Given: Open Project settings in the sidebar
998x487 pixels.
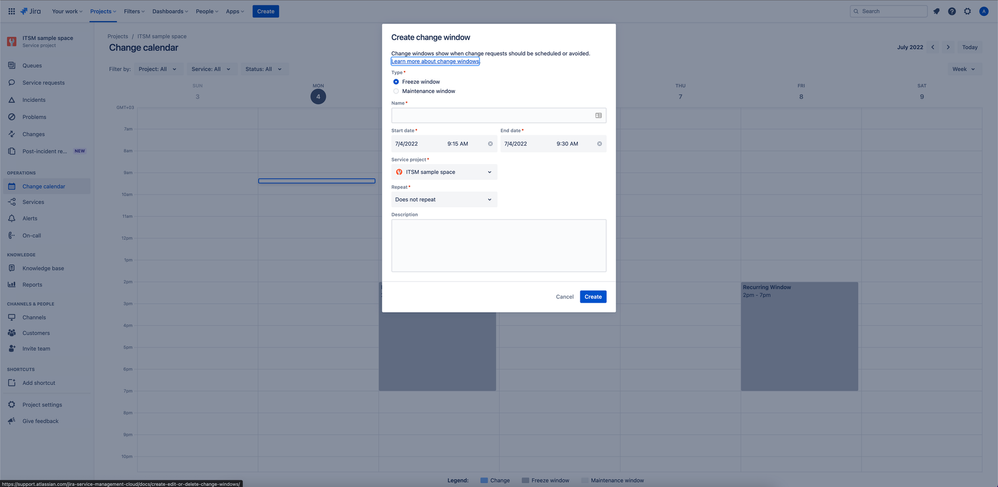Looking at the screenshot, I should pos(47,405).
